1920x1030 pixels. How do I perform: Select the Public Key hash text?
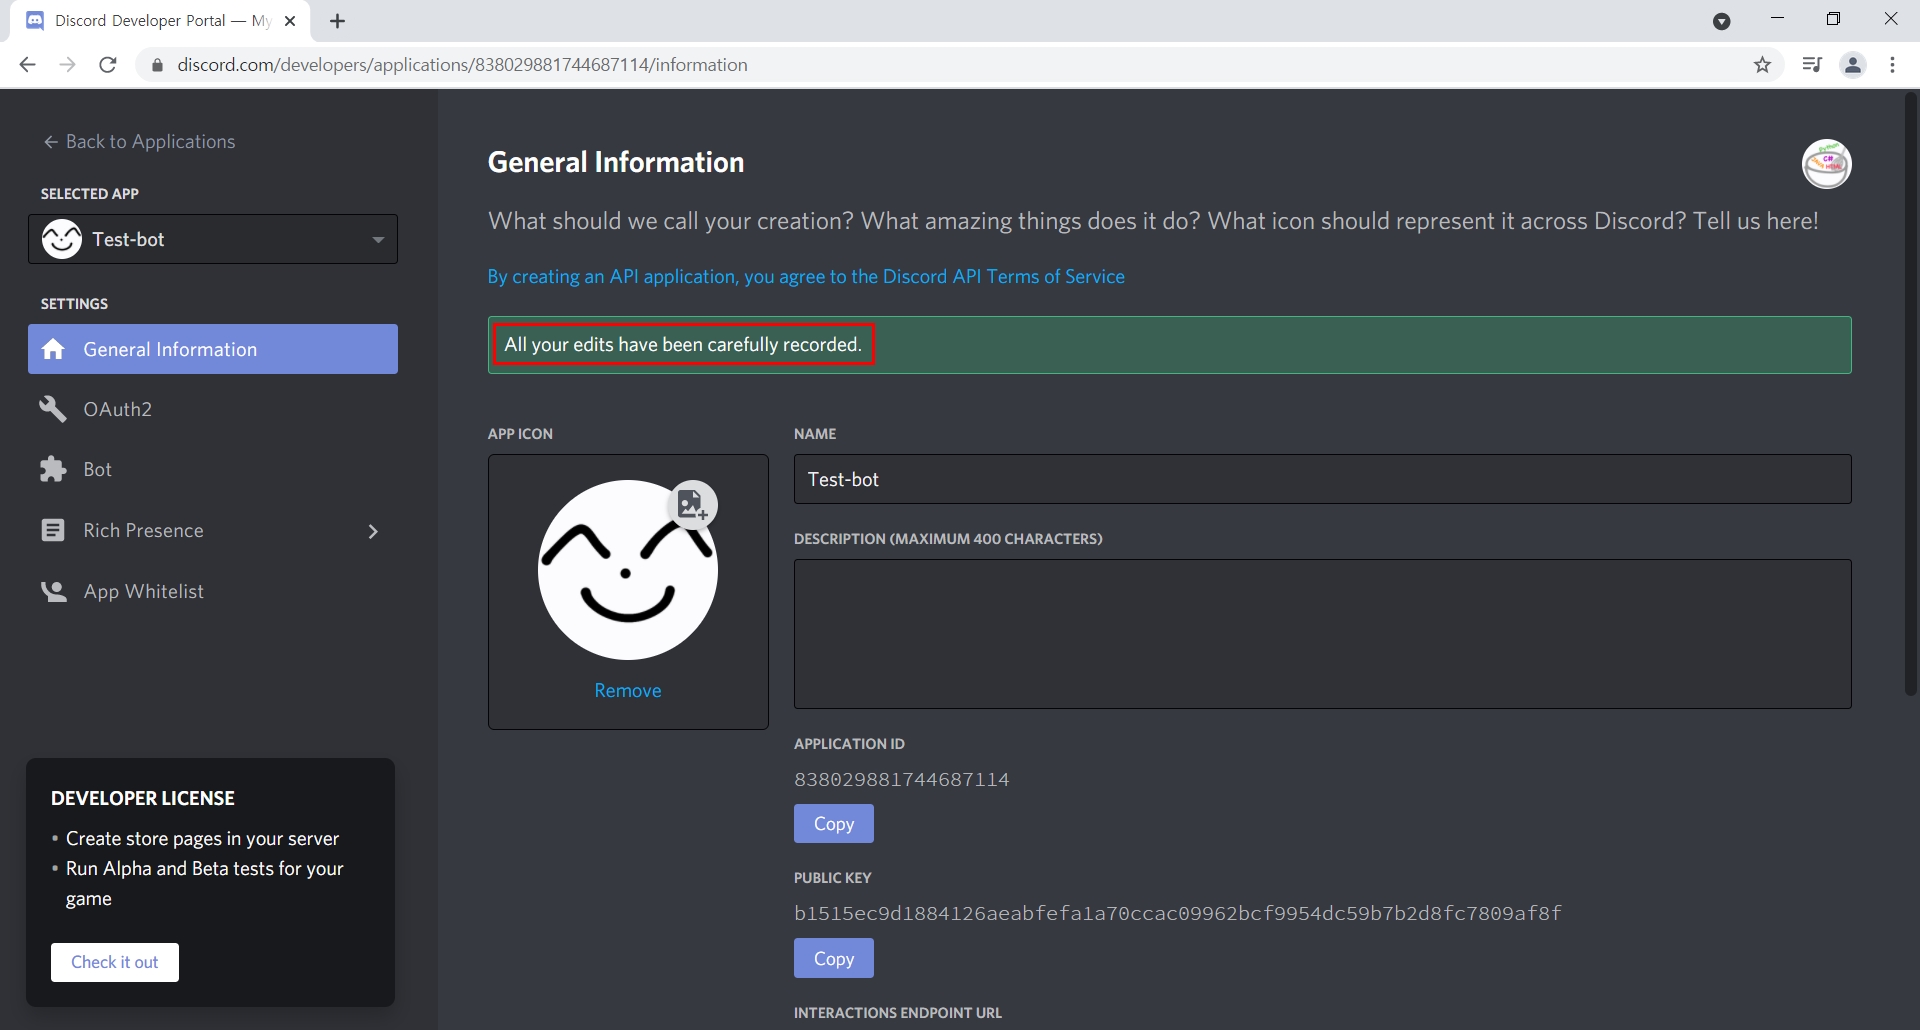(x=1178, y=913)
